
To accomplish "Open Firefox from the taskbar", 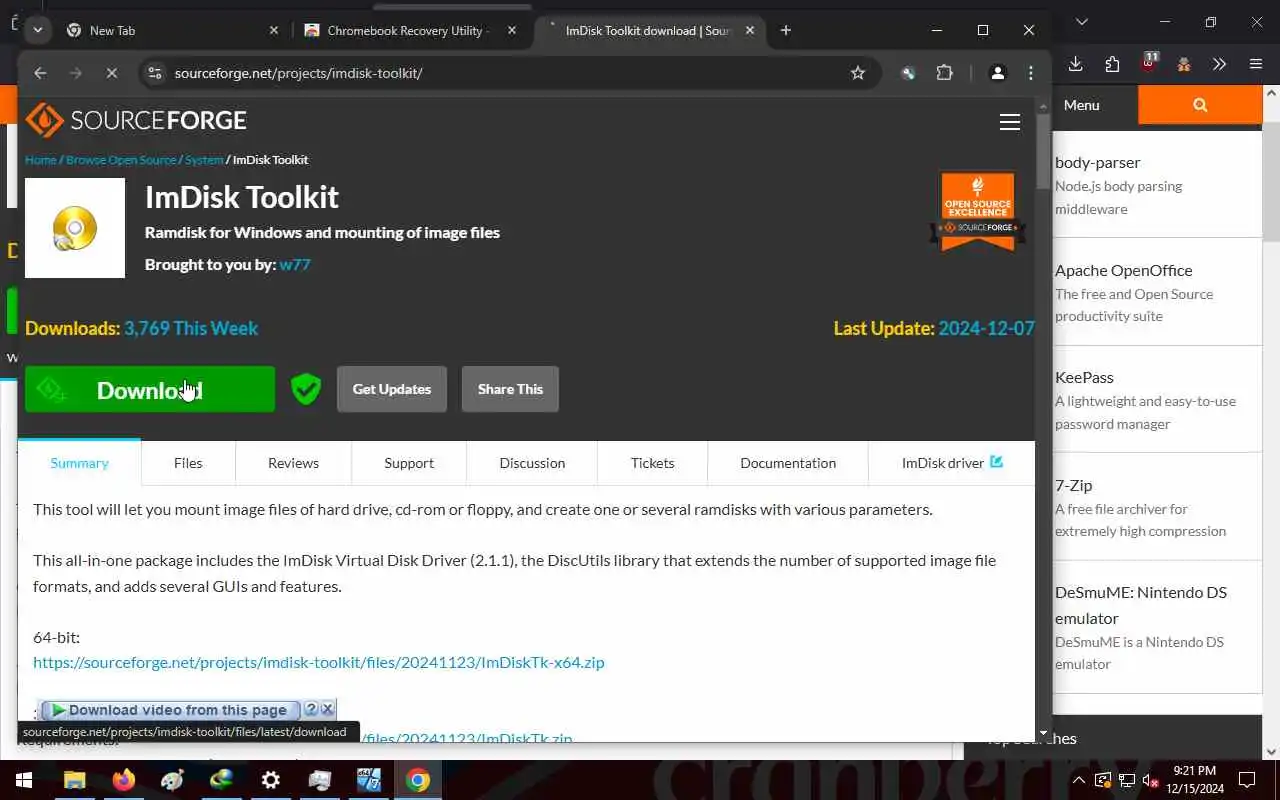I will click(x=124, y=780).
